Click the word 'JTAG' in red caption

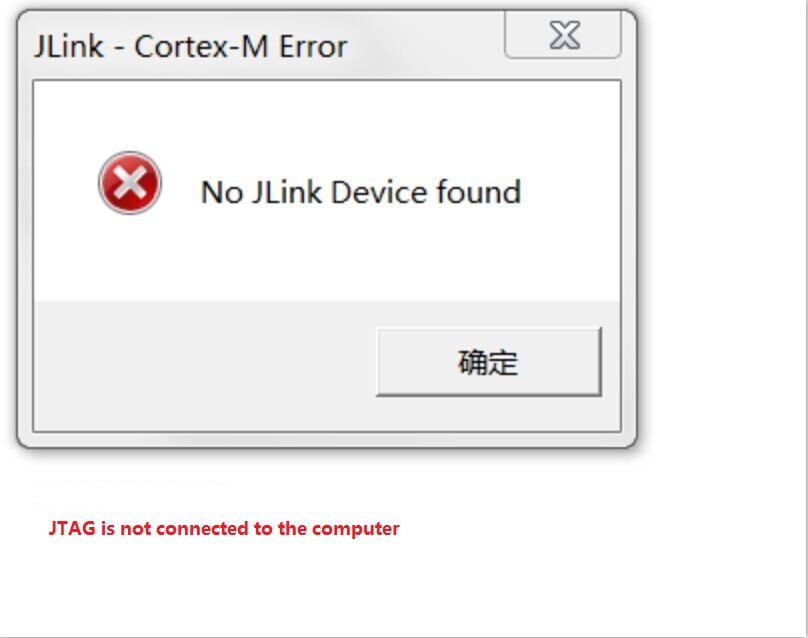point(72,528)
